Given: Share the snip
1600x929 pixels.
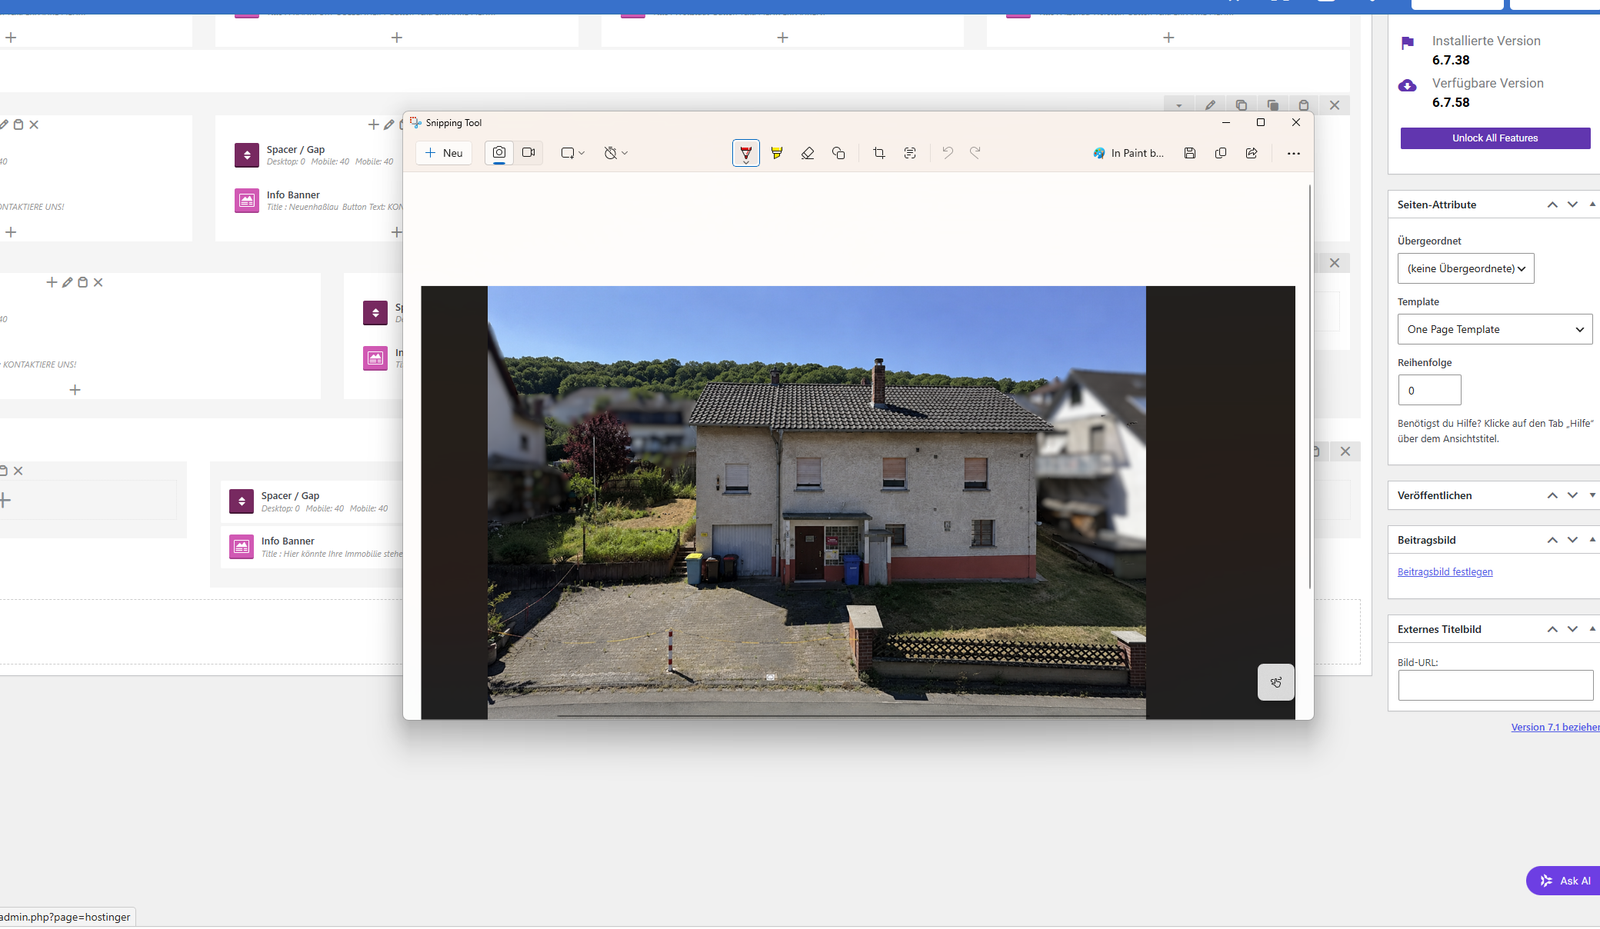Looking at the screenshot, I should coord(1252,153).
